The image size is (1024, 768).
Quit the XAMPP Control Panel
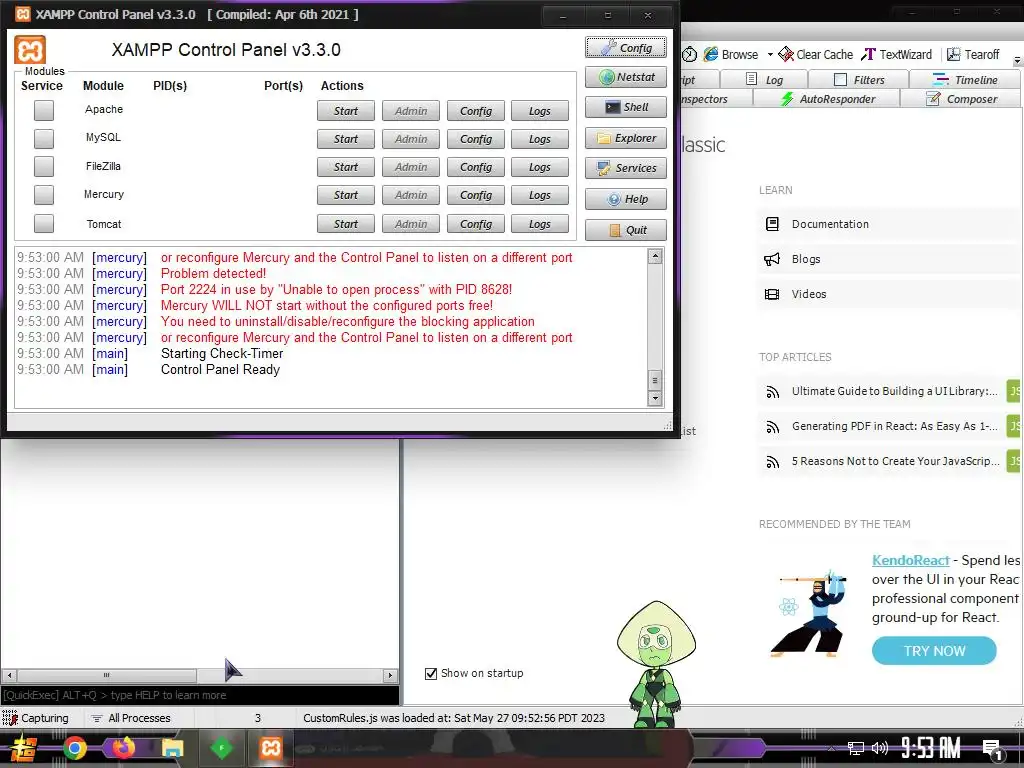pyautogui.click(x=626, y=230)
